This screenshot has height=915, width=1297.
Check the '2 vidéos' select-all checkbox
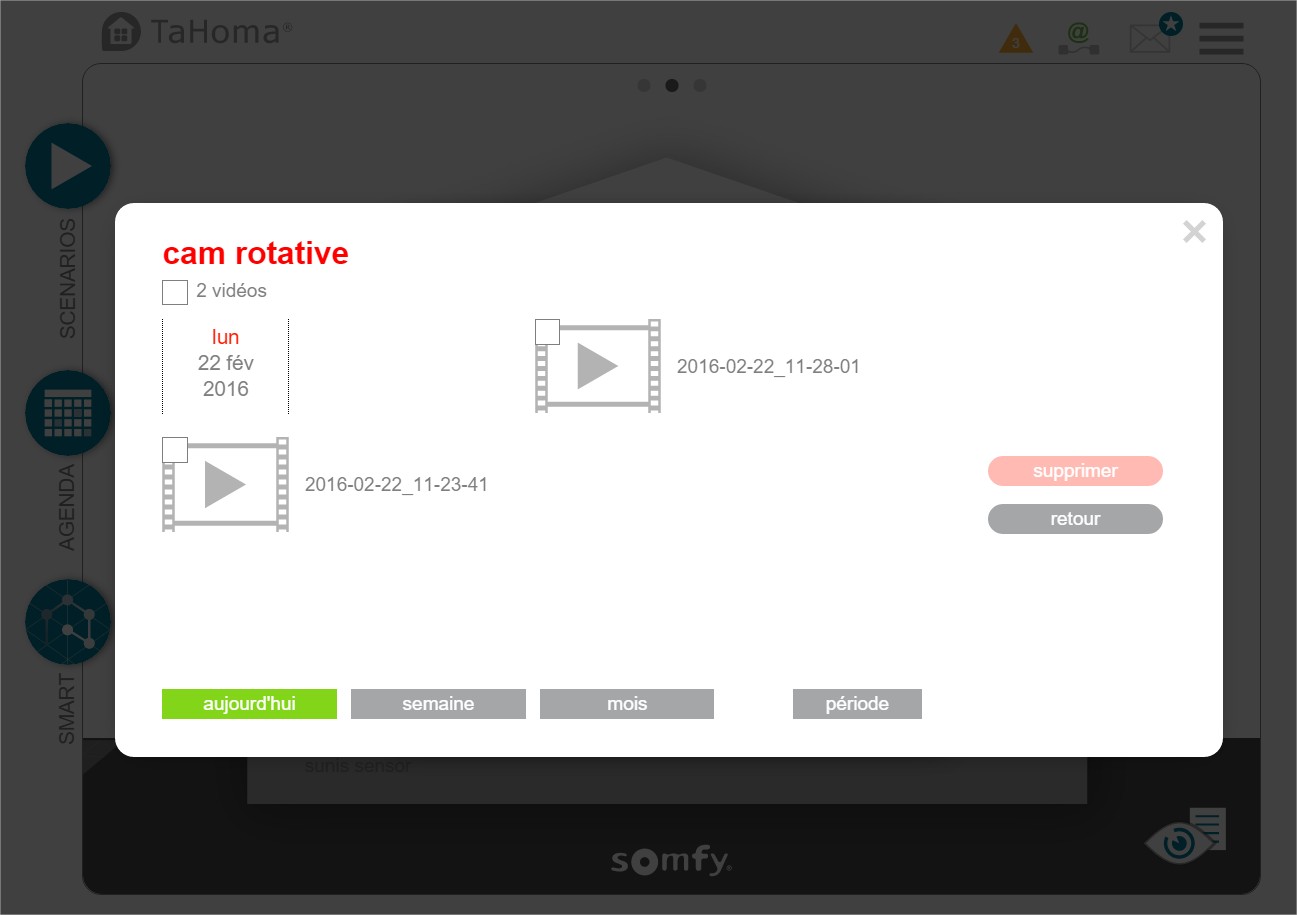coord(175,292)
